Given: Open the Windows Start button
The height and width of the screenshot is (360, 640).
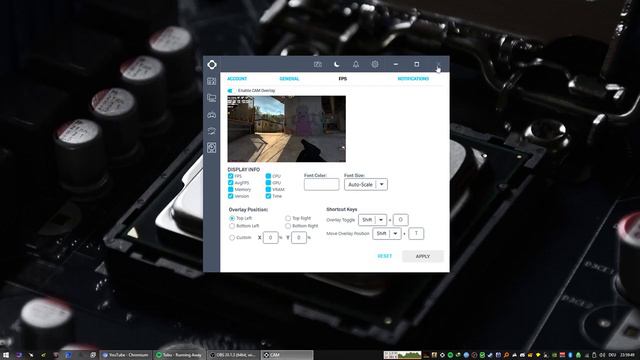Looking at the screenshot, I should [x=6, y=355].
